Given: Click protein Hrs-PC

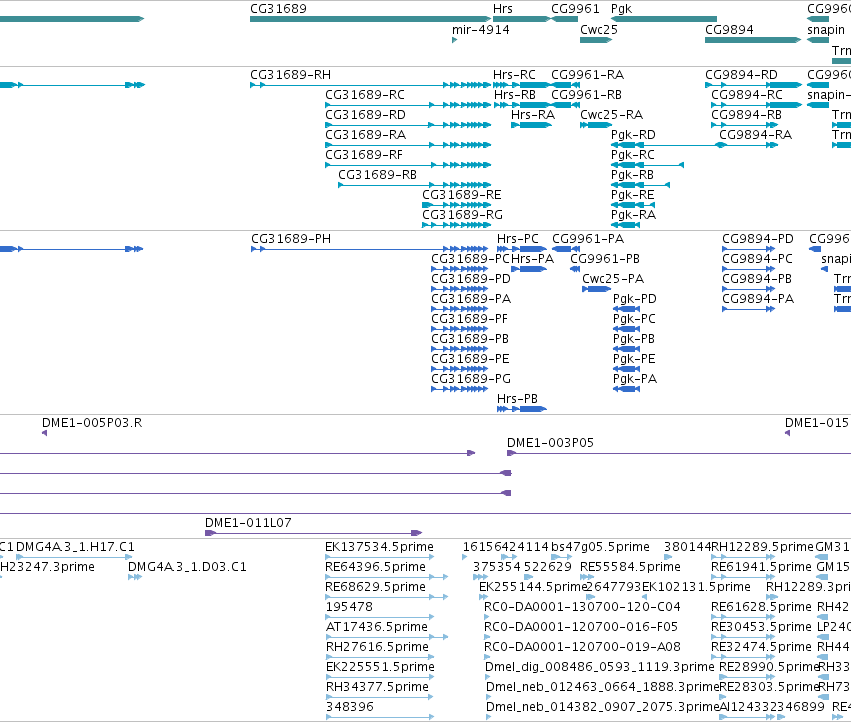Looking at the screenshot, I should pos(518,239).
